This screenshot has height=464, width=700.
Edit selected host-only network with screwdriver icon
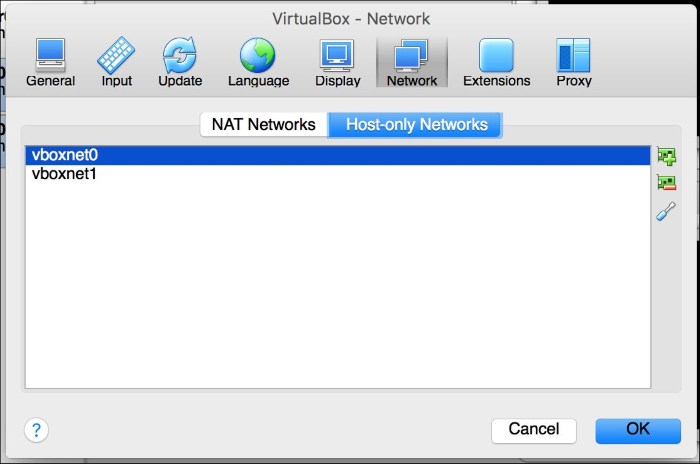click(666, 211)
